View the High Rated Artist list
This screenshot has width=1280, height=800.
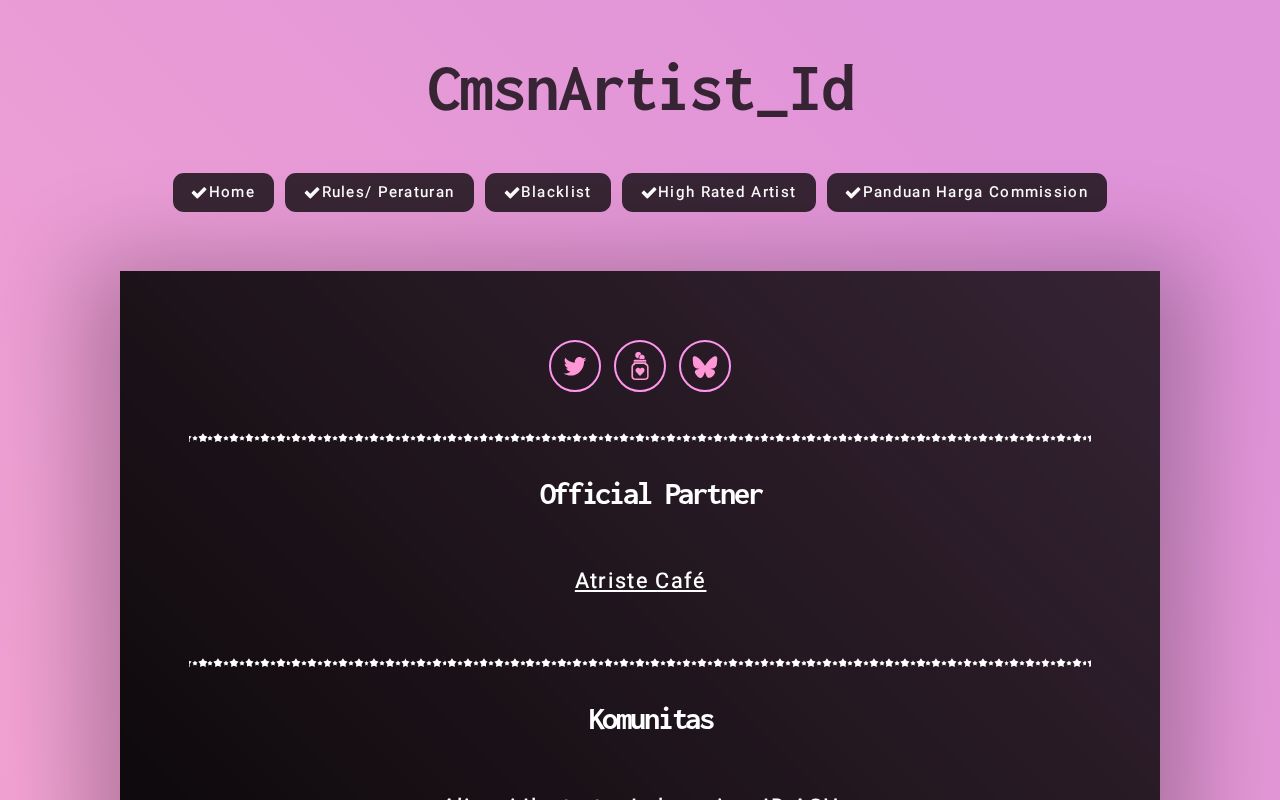pyautogui.click(x=719, y=192)
